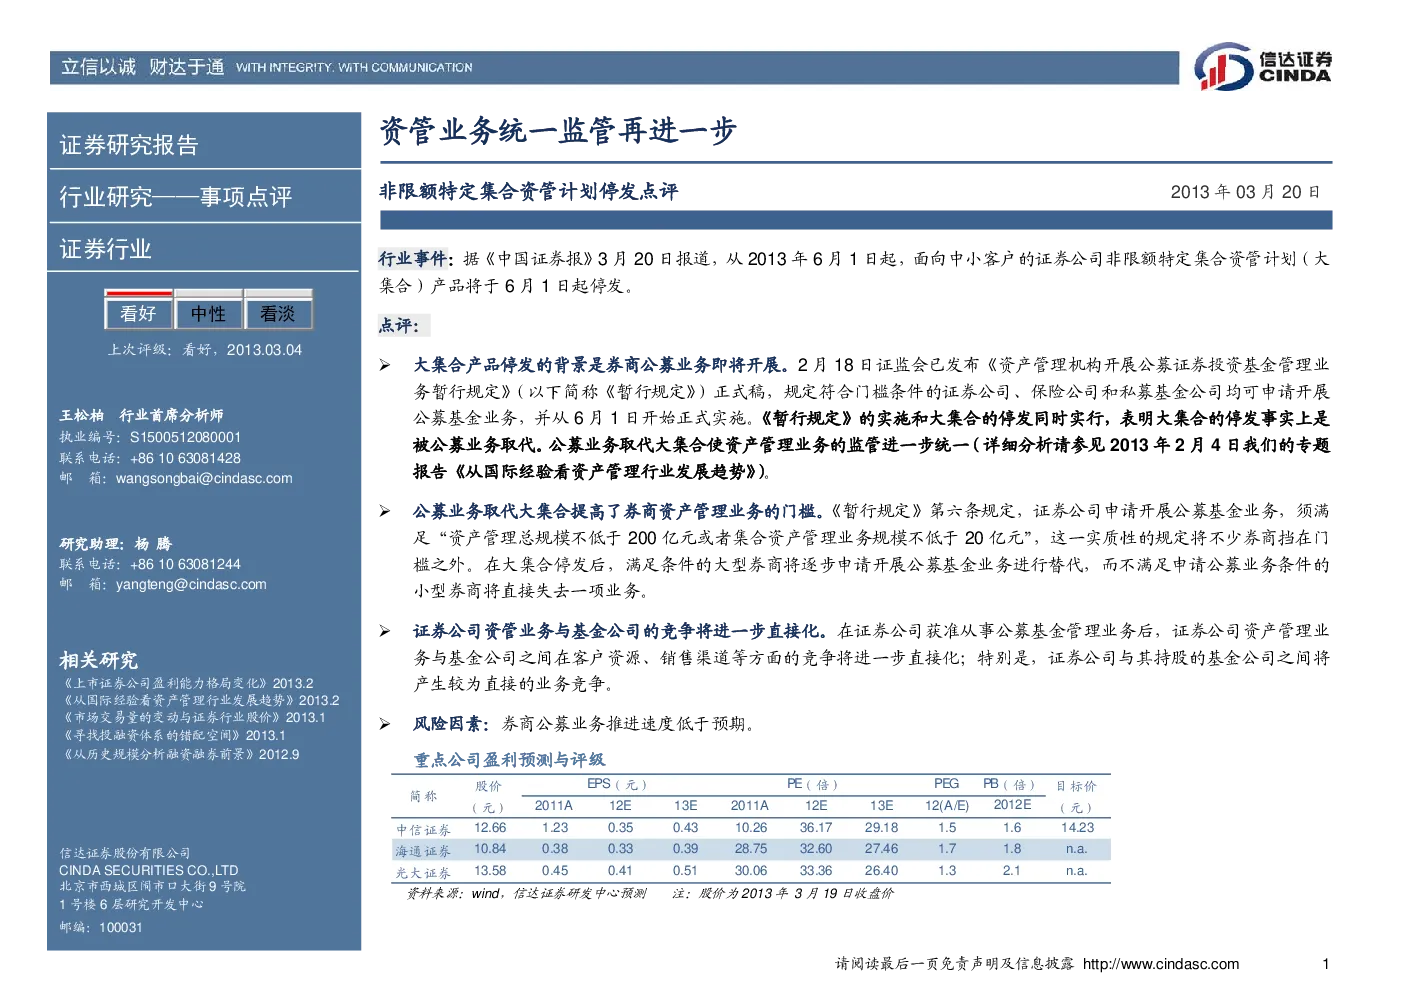Open the yangteng@cindasc.com email link
The image size is (1403, 992).
pyautogui.click(x=191, y=584)
